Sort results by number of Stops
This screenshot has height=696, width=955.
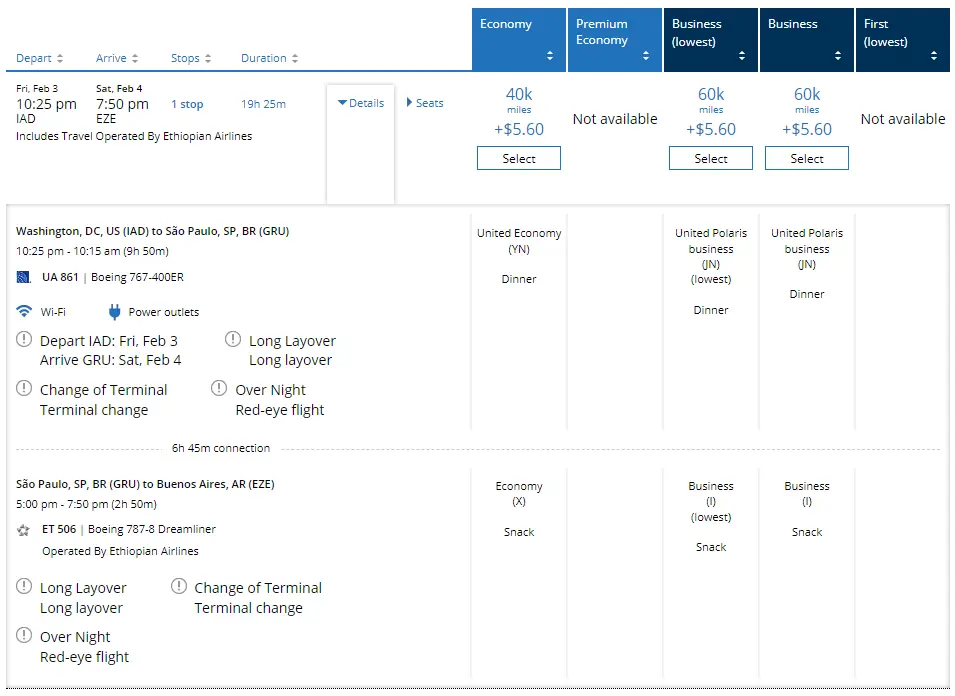(x=191, y=58)
